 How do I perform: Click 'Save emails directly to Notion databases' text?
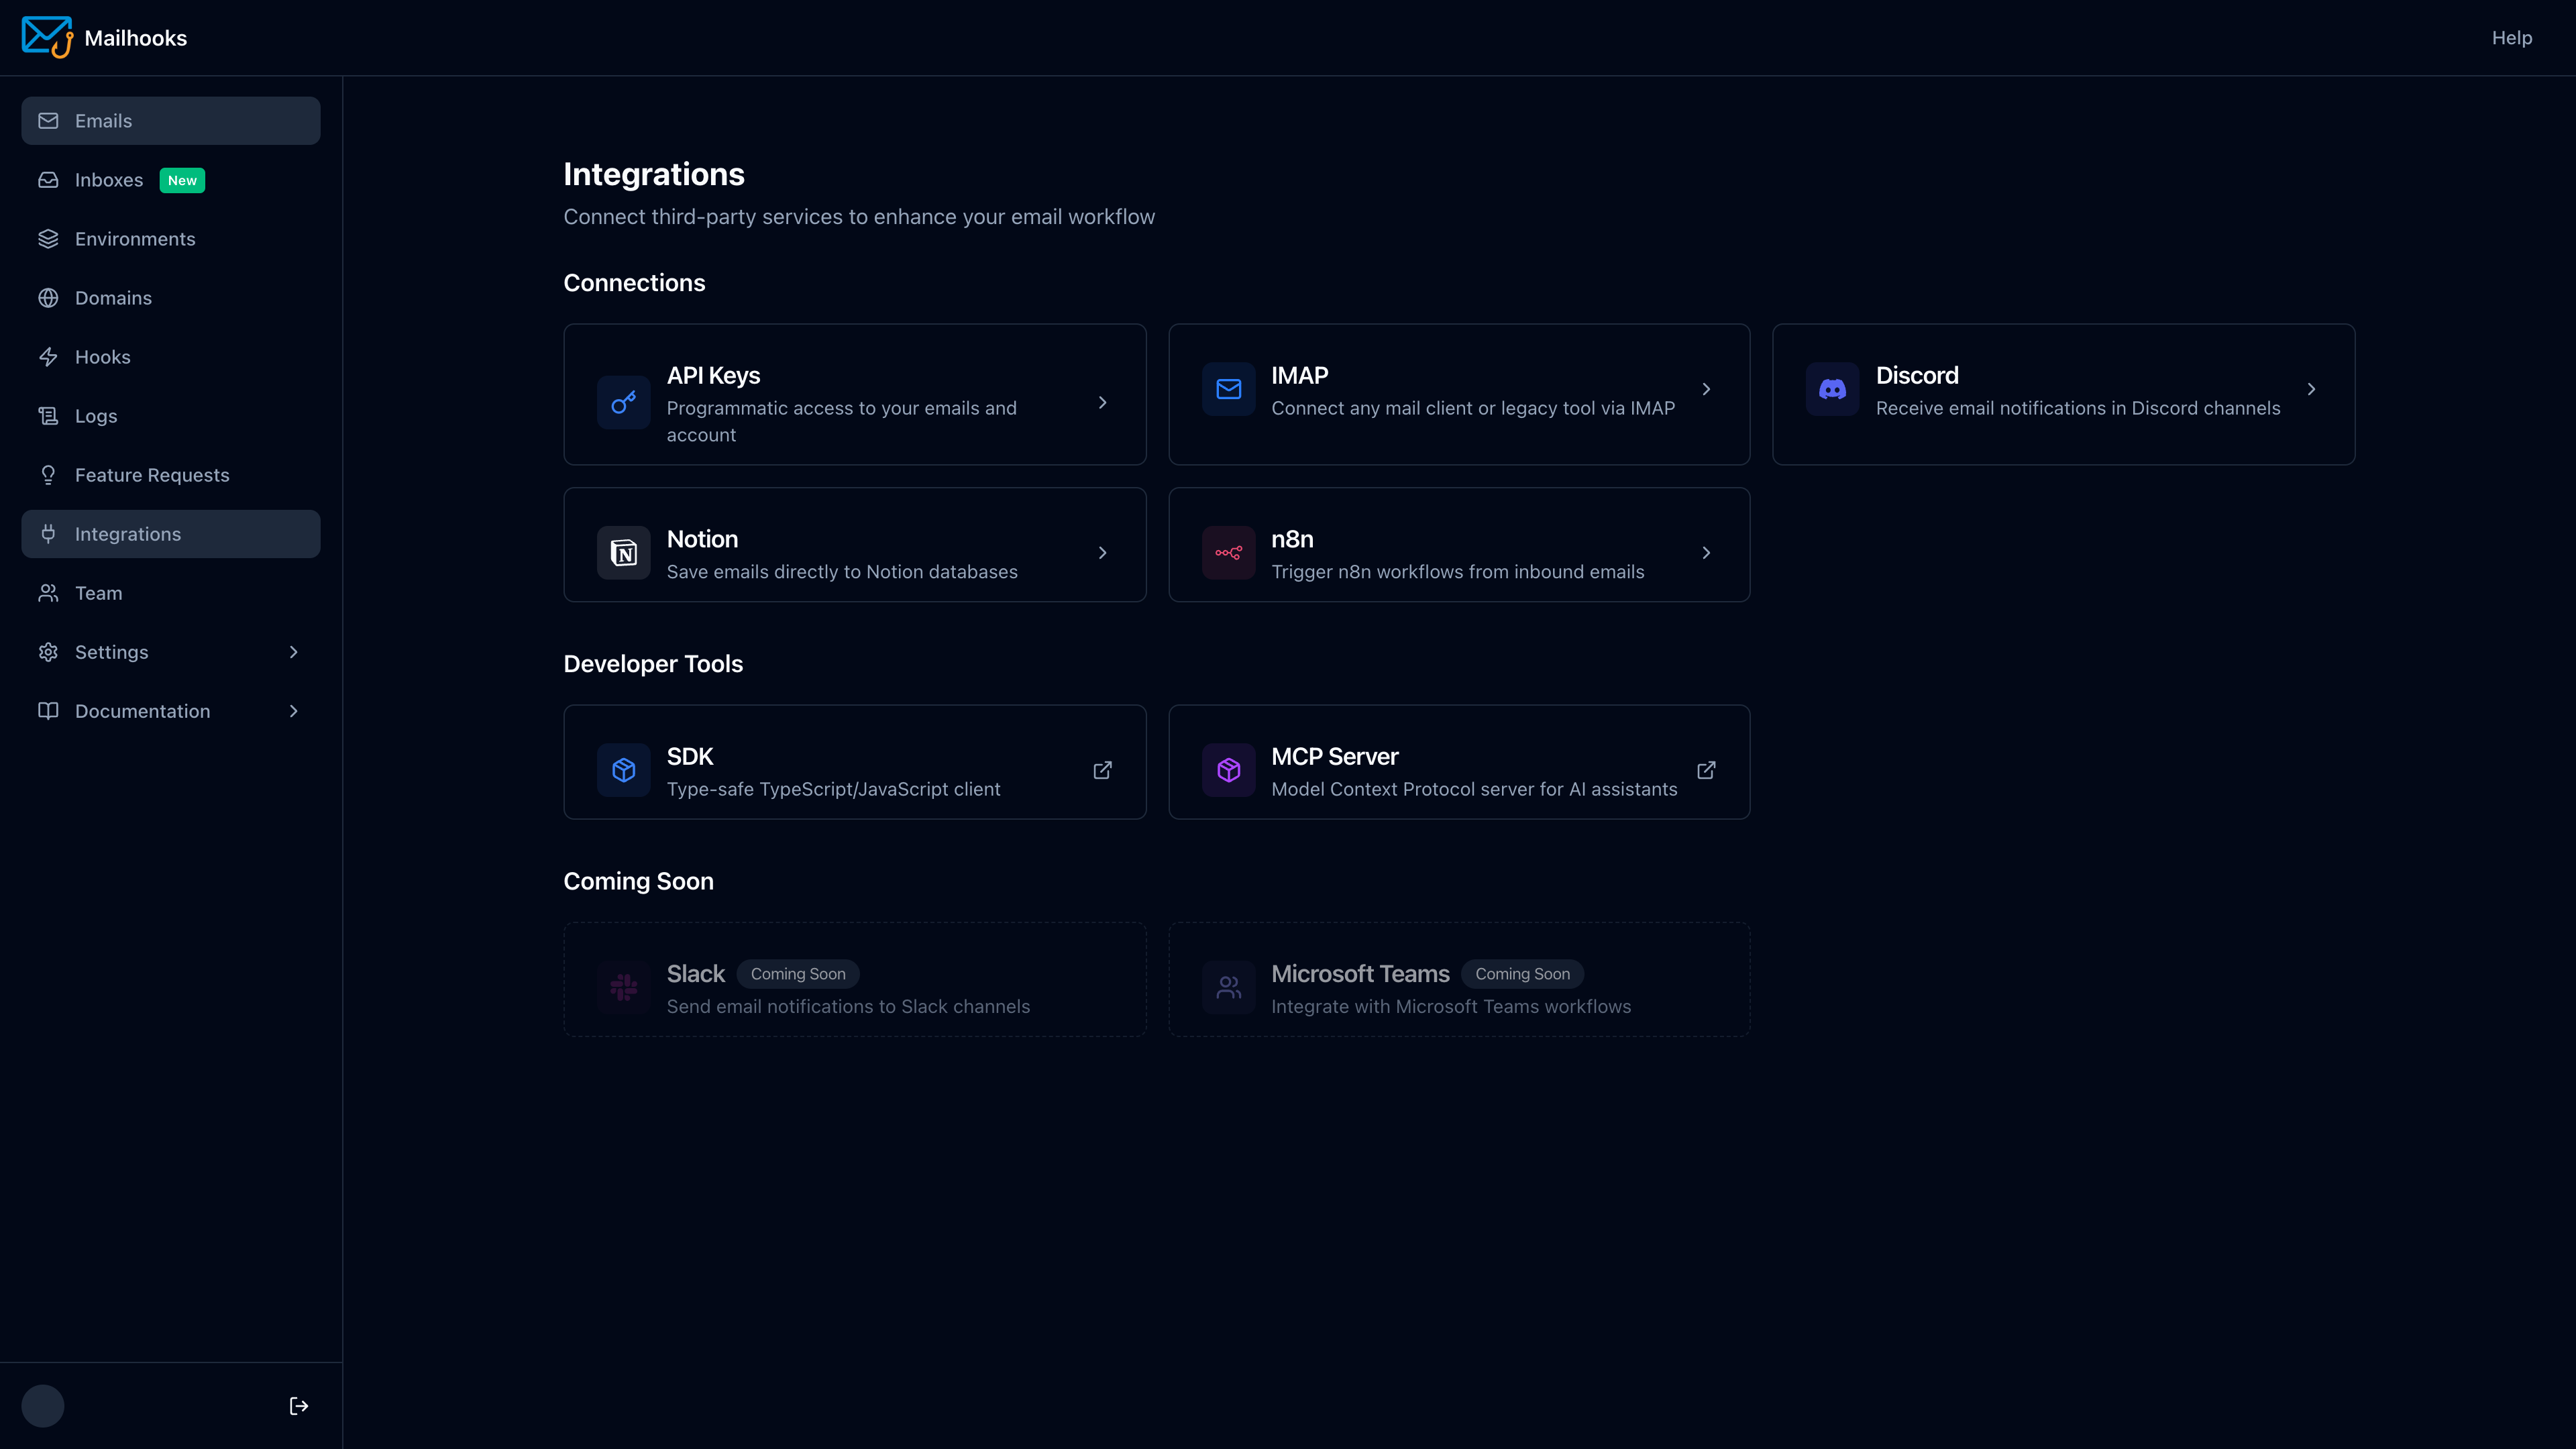pos(842,572)
